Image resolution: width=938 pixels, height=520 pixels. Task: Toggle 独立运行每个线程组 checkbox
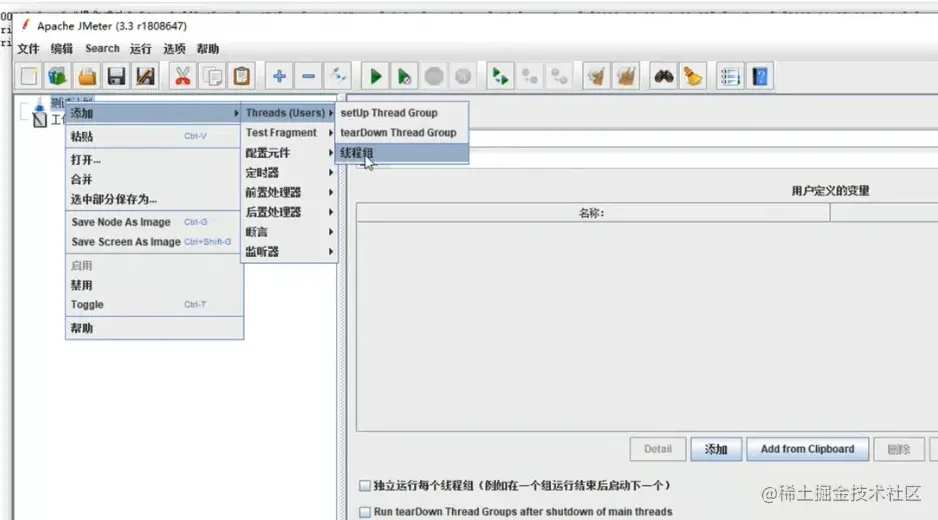[365, 485]
